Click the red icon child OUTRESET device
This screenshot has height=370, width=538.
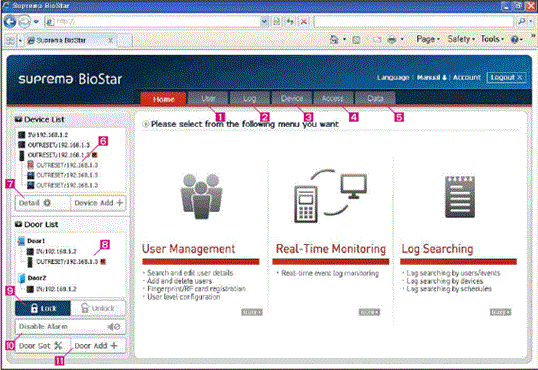63,165
